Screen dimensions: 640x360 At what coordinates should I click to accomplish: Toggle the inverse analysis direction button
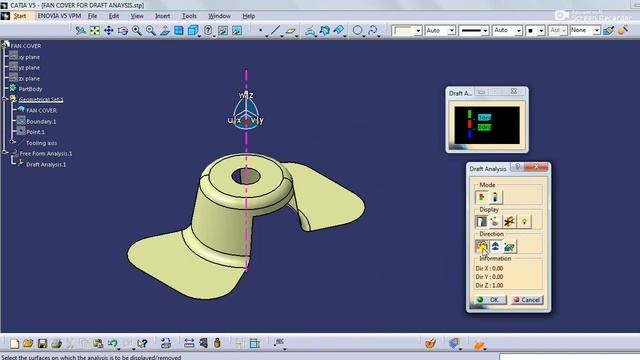click(509, 247)
